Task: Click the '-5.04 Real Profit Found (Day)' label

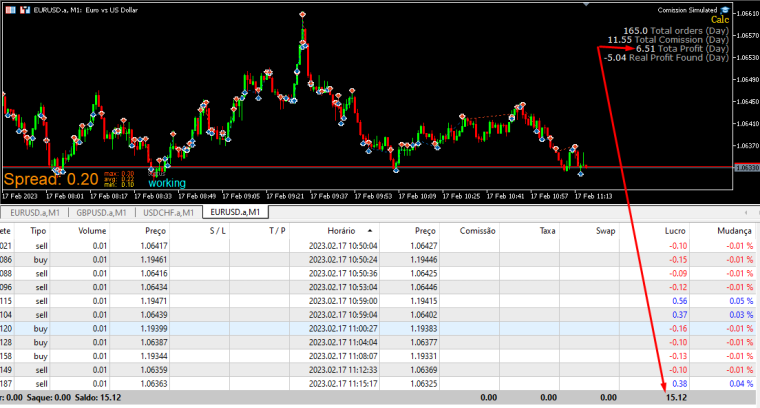Action: pos(666,58)
